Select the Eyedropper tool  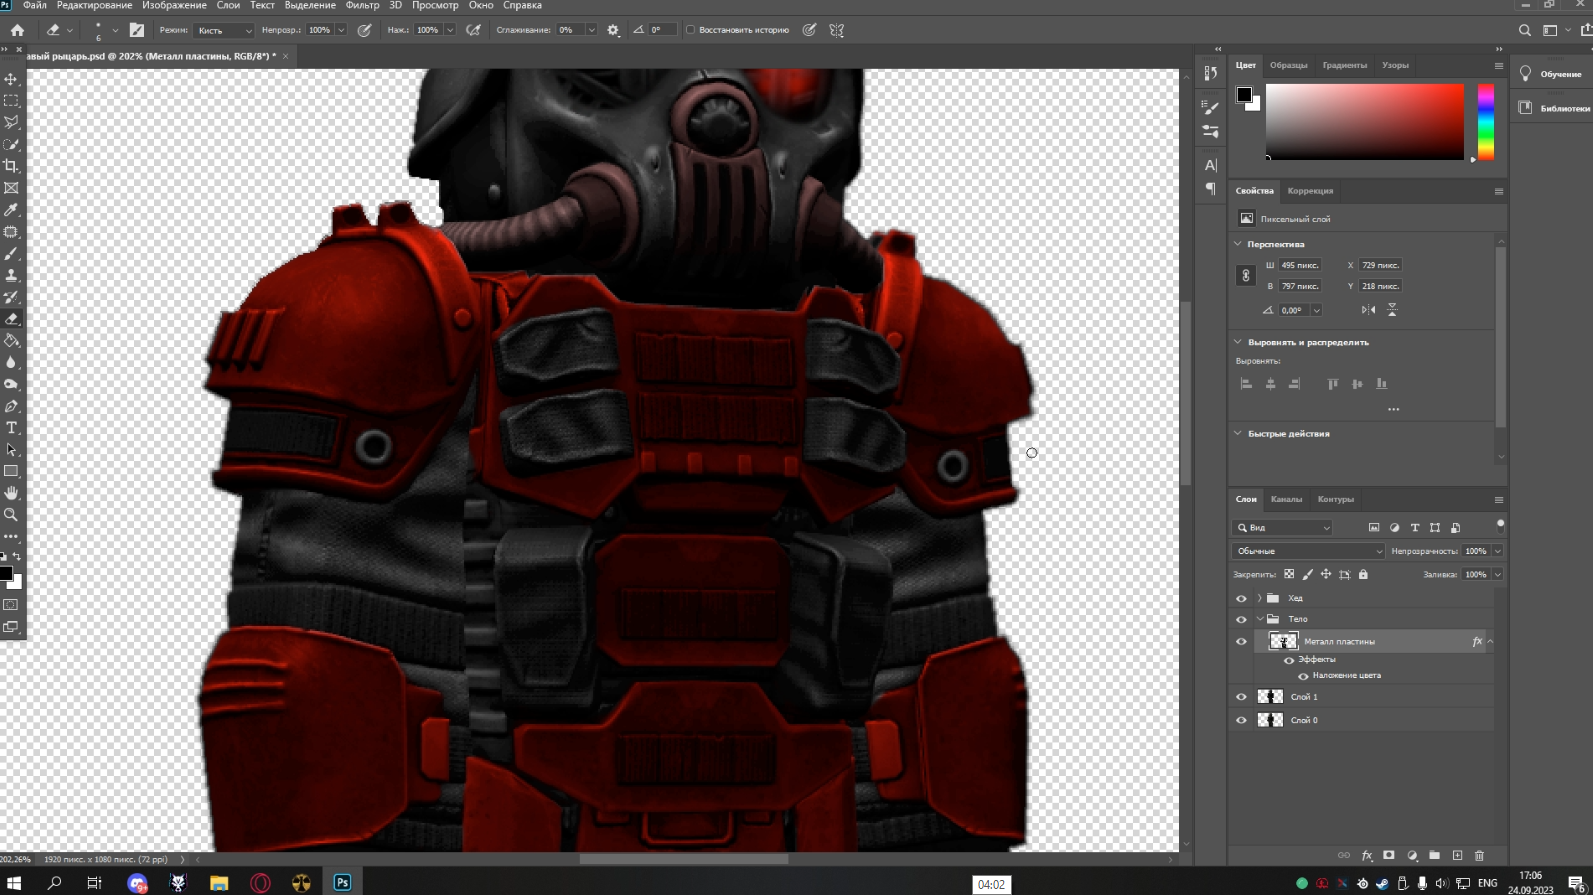(x=11, y=210)
